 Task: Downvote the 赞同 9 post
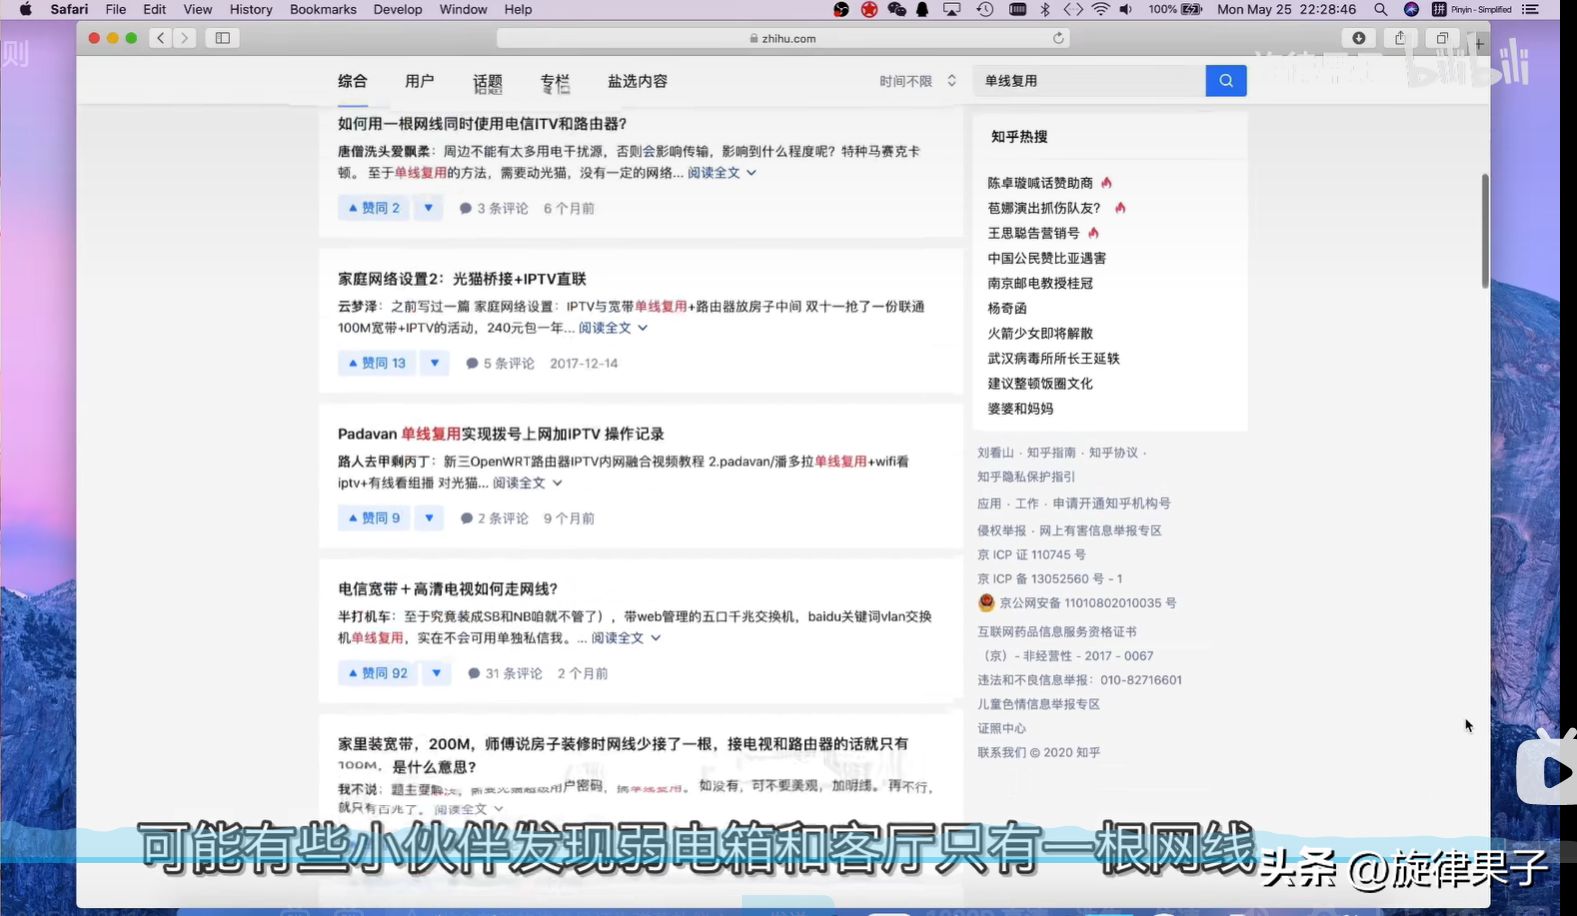click(429, 518)
